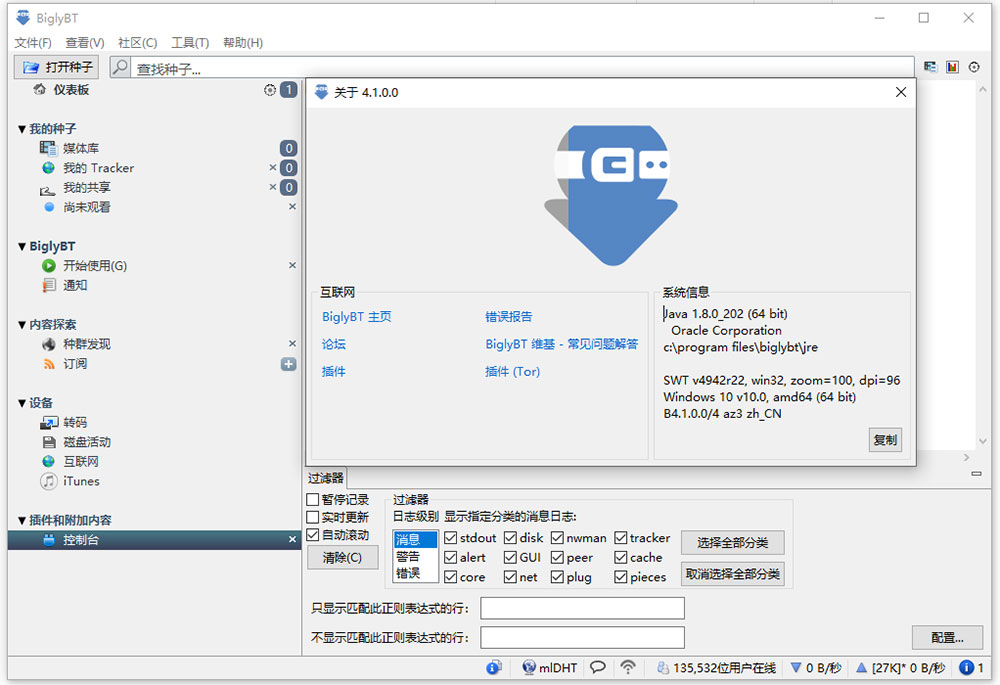
Task: Switch to the 过滤器 tab
Action: pyautogui.click(x=326, y=478)
